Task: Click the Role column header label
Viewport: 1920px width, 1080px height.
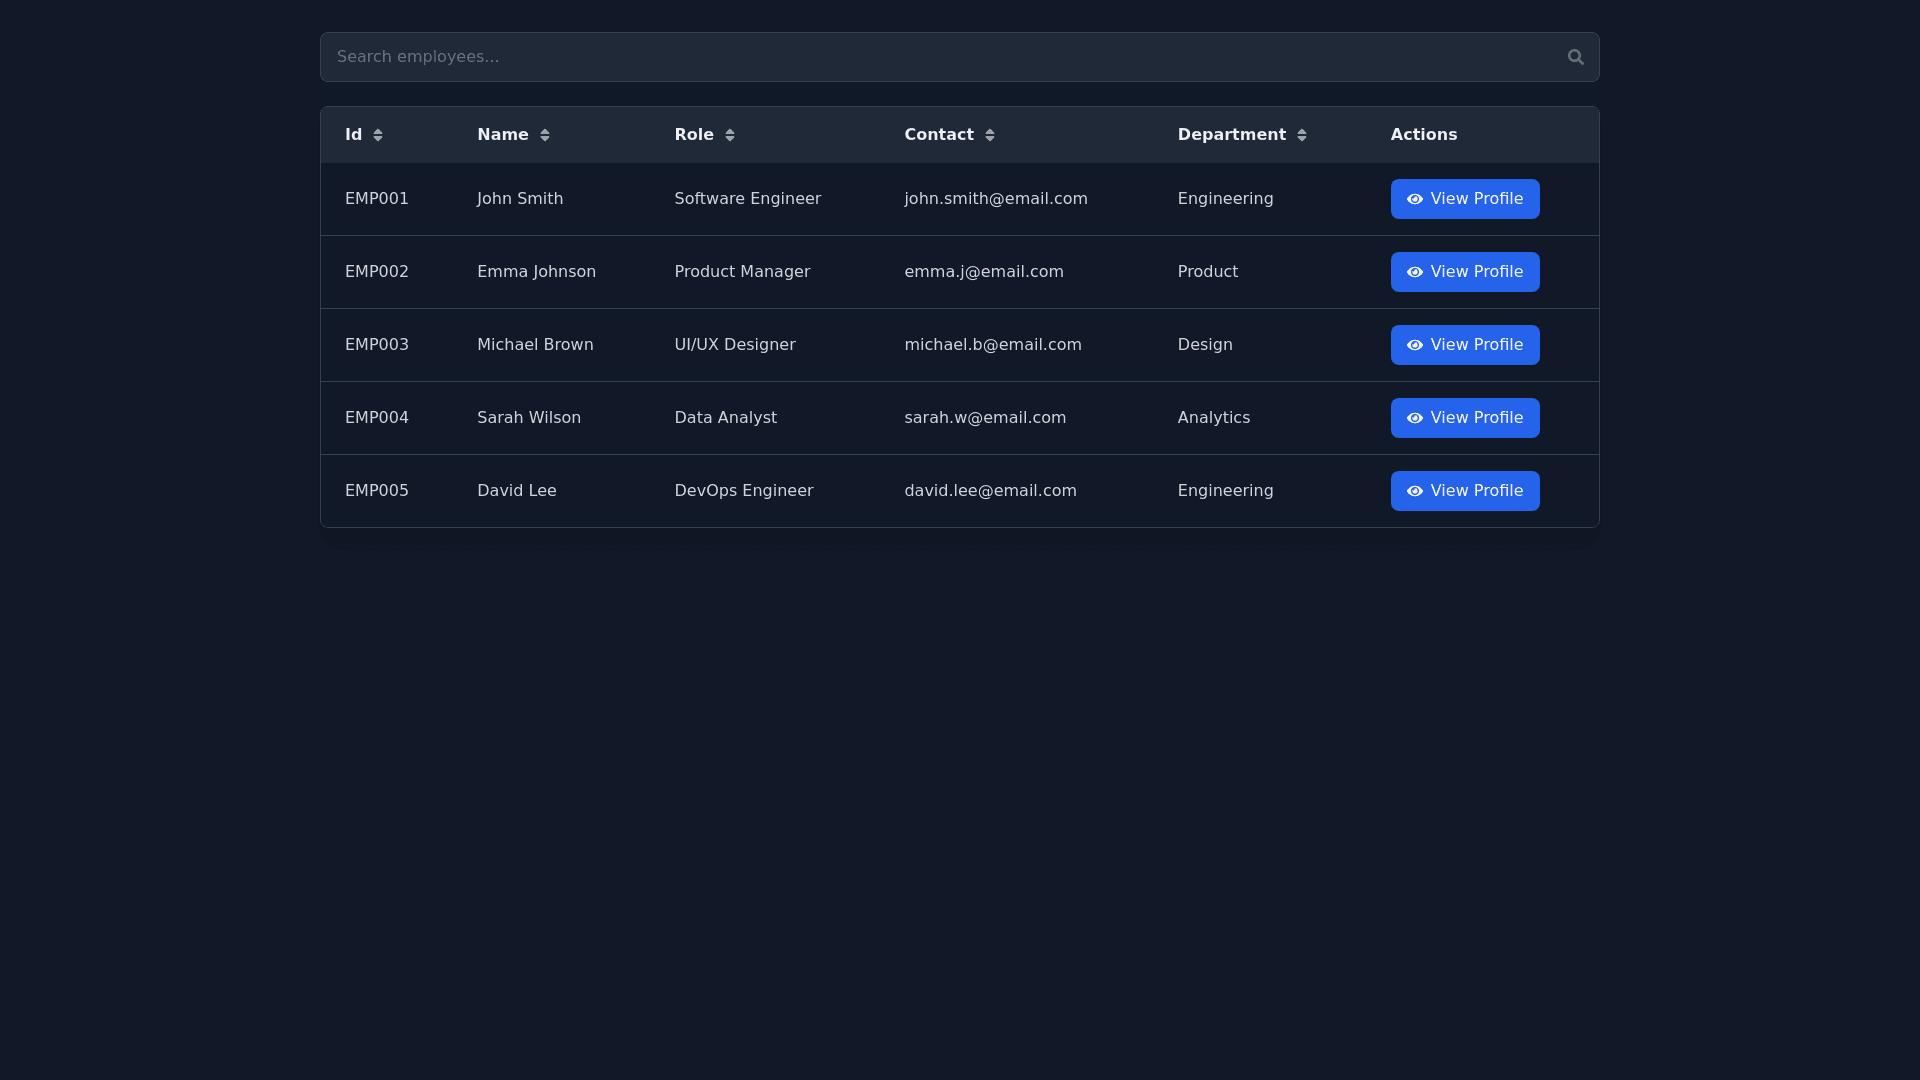Action: [x=694, y=135]
